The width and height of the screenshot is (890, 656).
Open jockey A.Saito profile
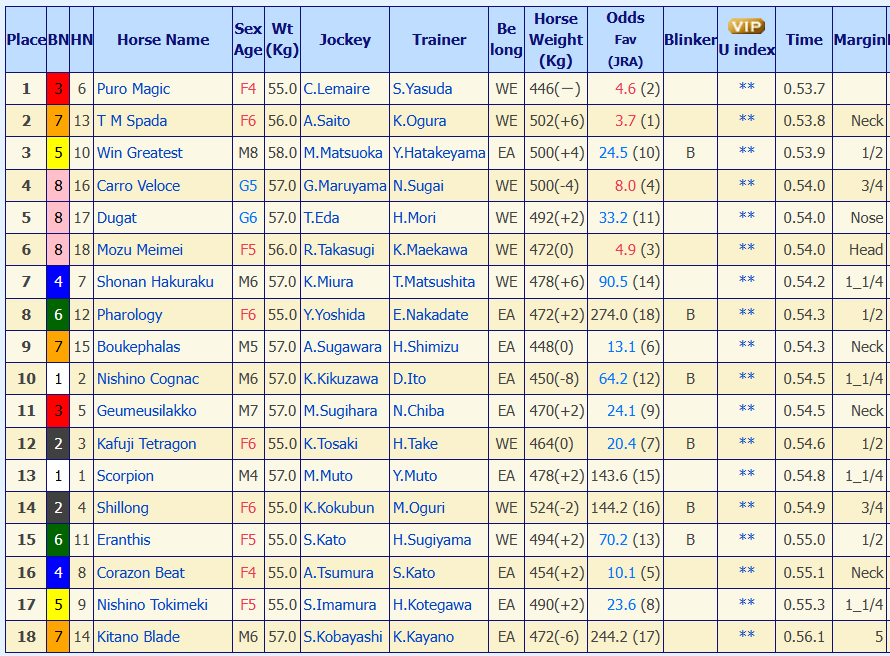point(326,121)
